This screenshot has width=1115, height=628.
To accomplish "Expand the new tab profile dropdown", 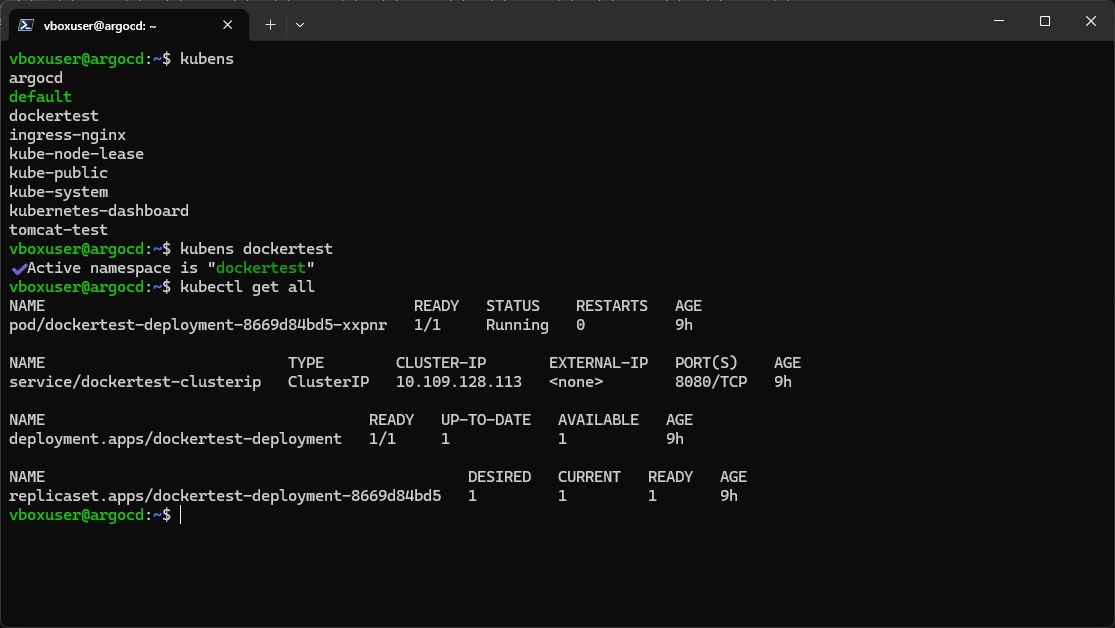I will 300,25.
